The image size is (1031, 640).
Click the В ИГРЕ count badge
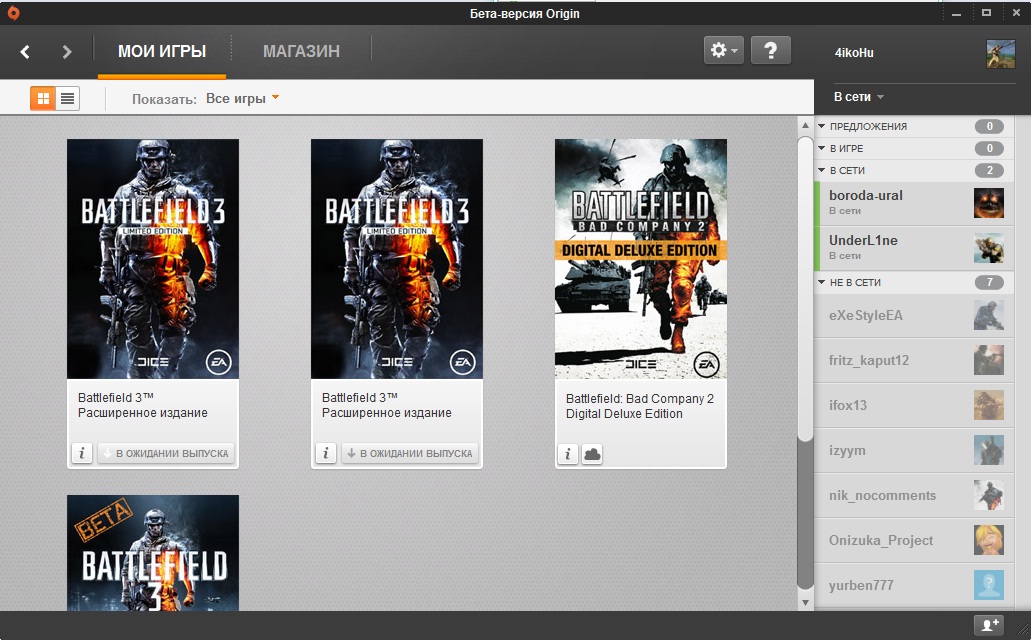[989, 148]
